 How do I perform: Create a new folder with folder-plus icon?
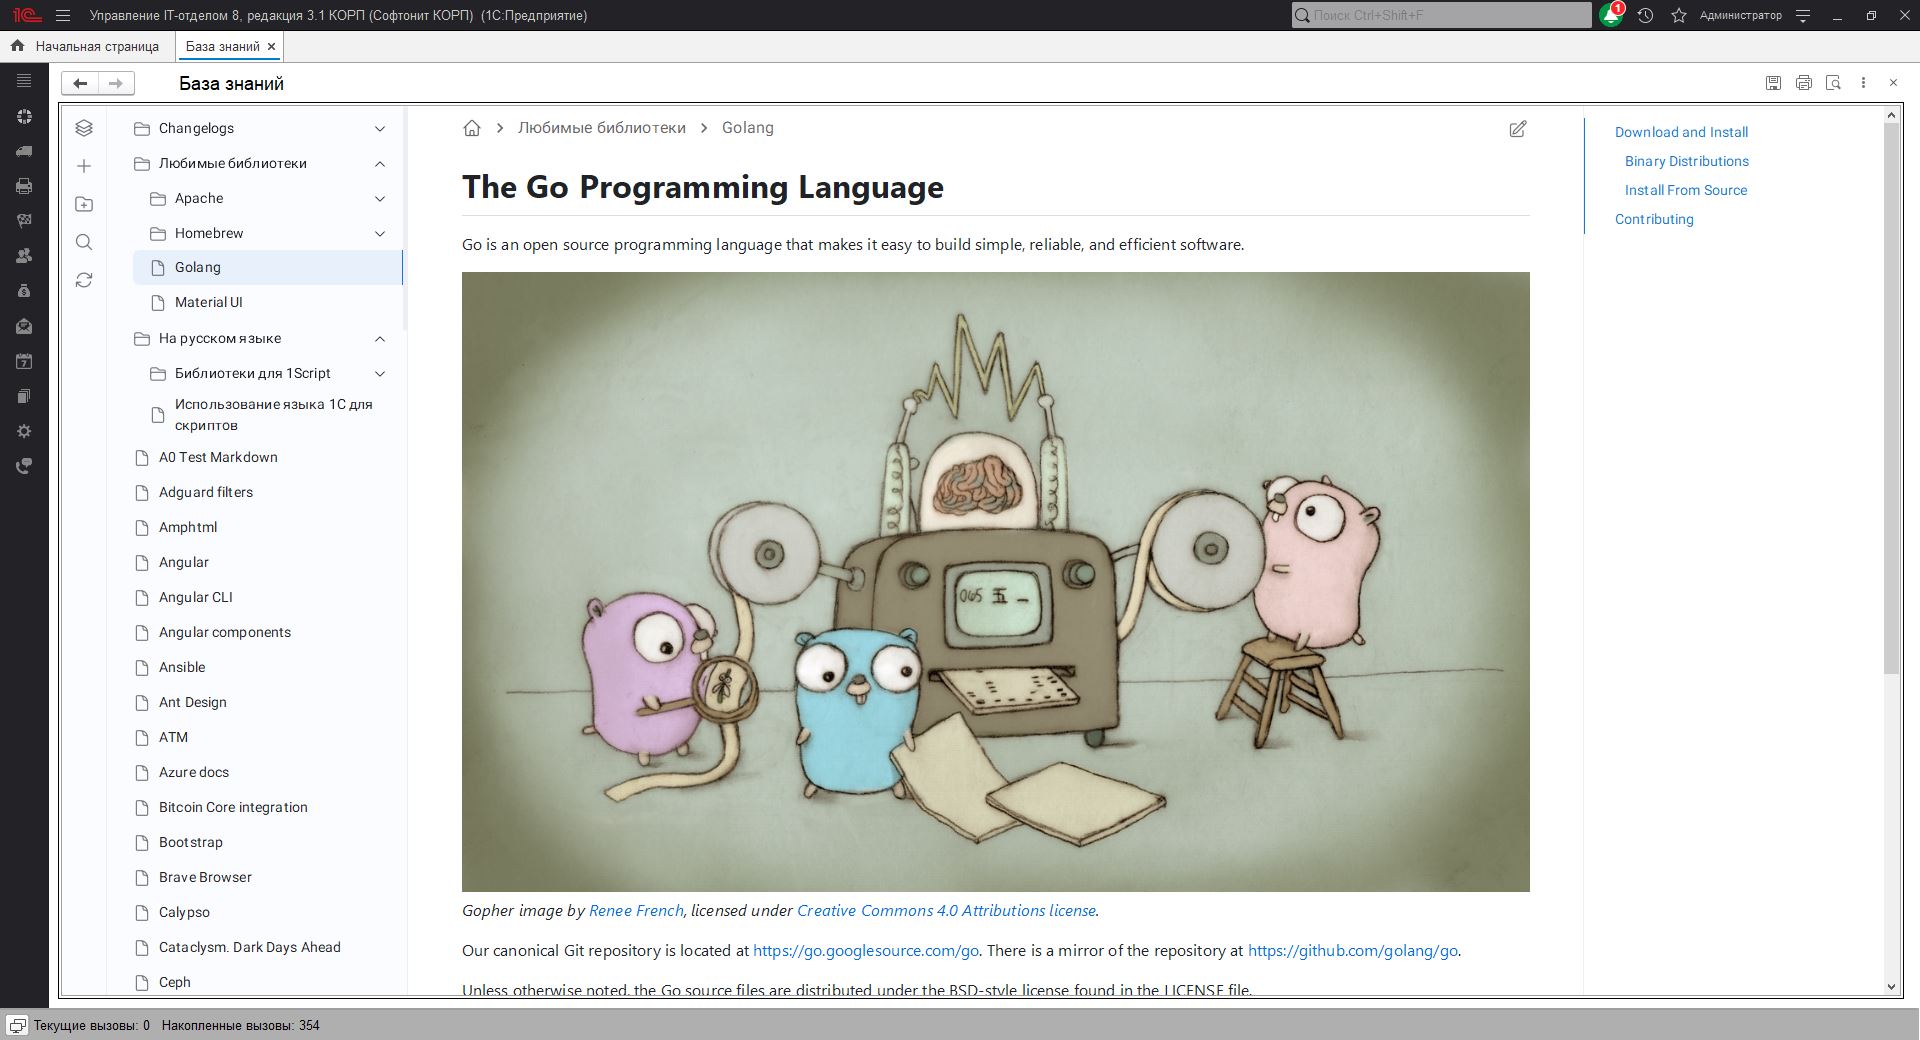[84, 204]
